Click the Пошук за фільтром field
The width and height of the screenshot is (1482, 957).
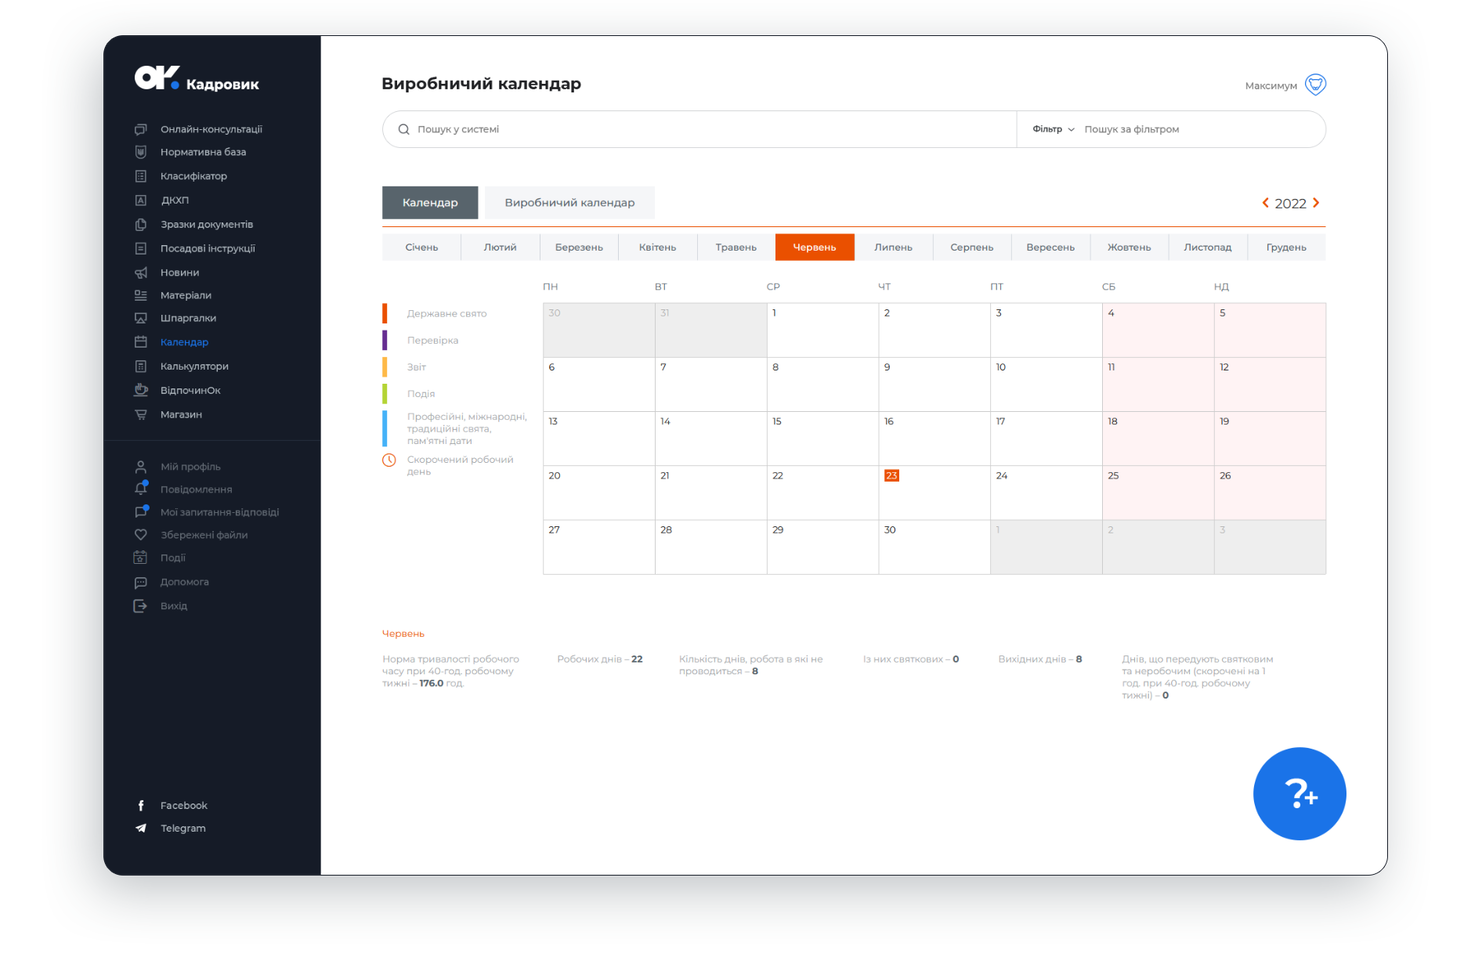[x=1200, y=129]
